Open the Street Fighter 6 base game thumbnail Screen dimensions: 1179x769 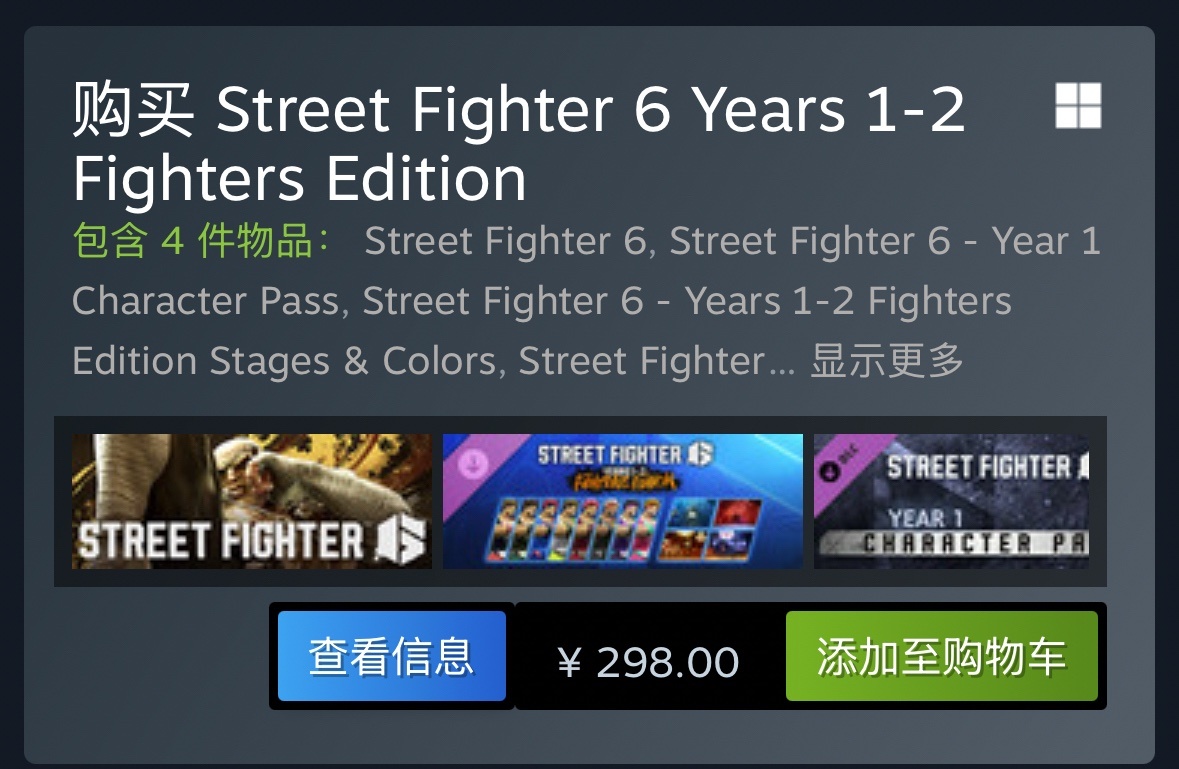252,501
